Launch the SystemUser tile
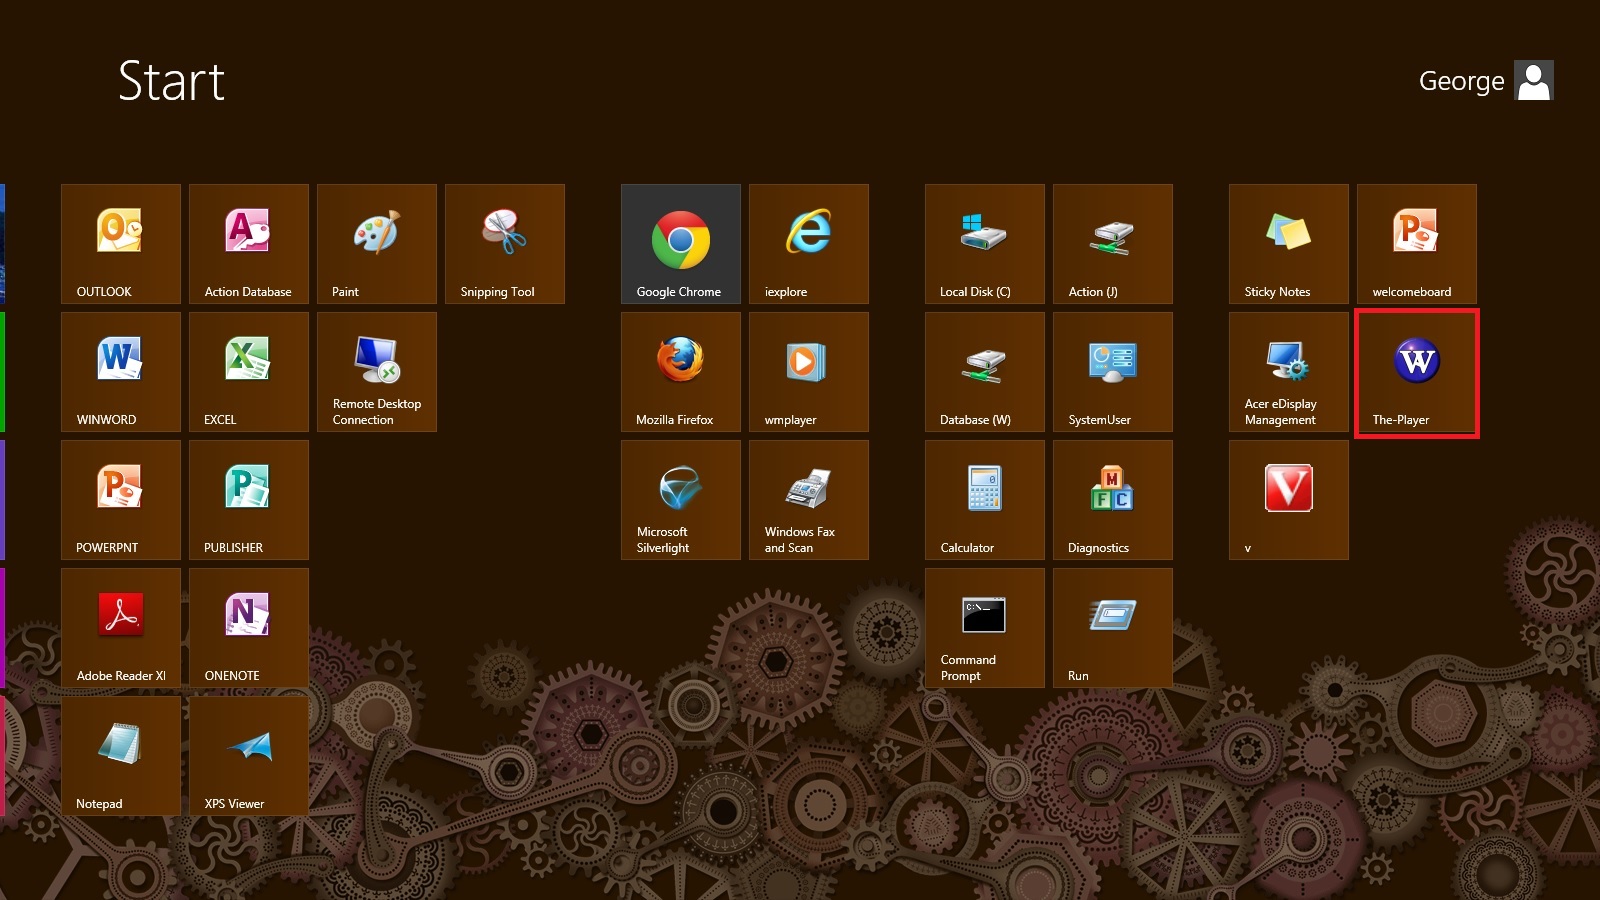Image resolution: width=1600 pixels, height=900 pixels. (x=1113, y=372)
